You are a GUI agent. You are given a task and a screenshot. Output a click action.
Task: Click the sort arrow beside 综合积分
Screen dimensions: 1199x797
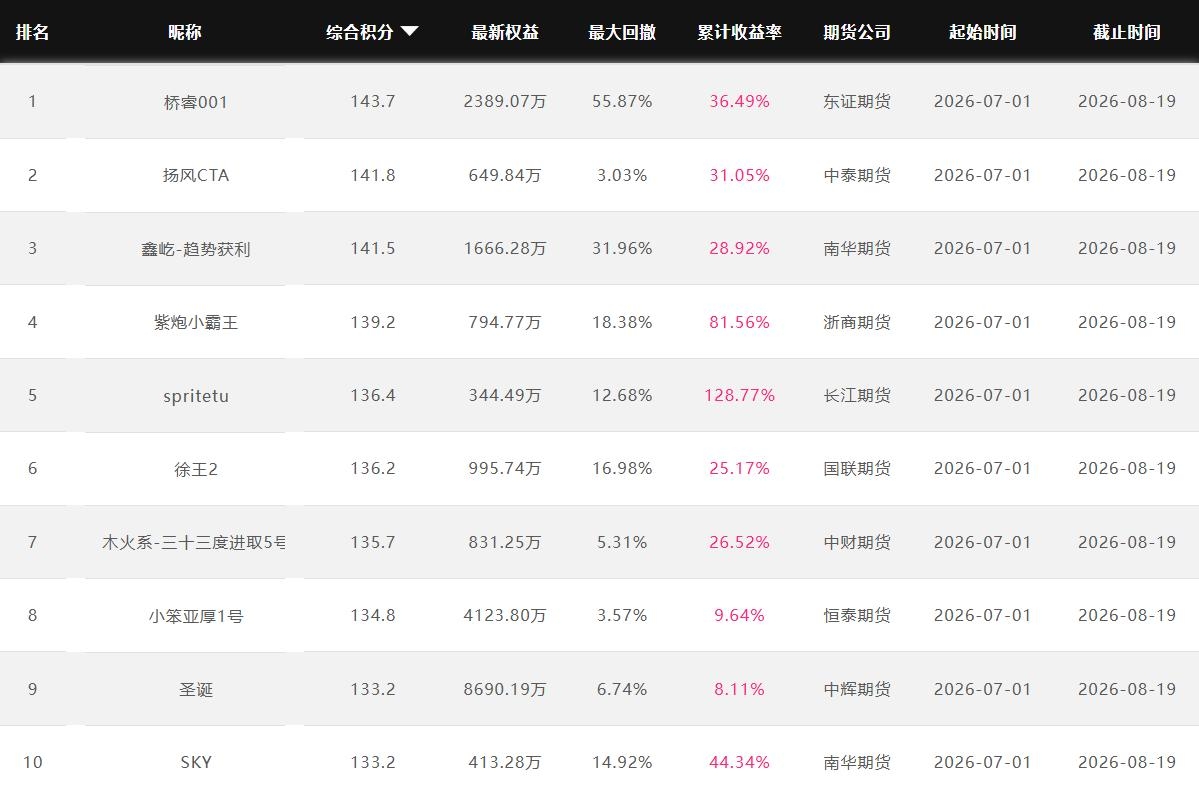point(410,31)
